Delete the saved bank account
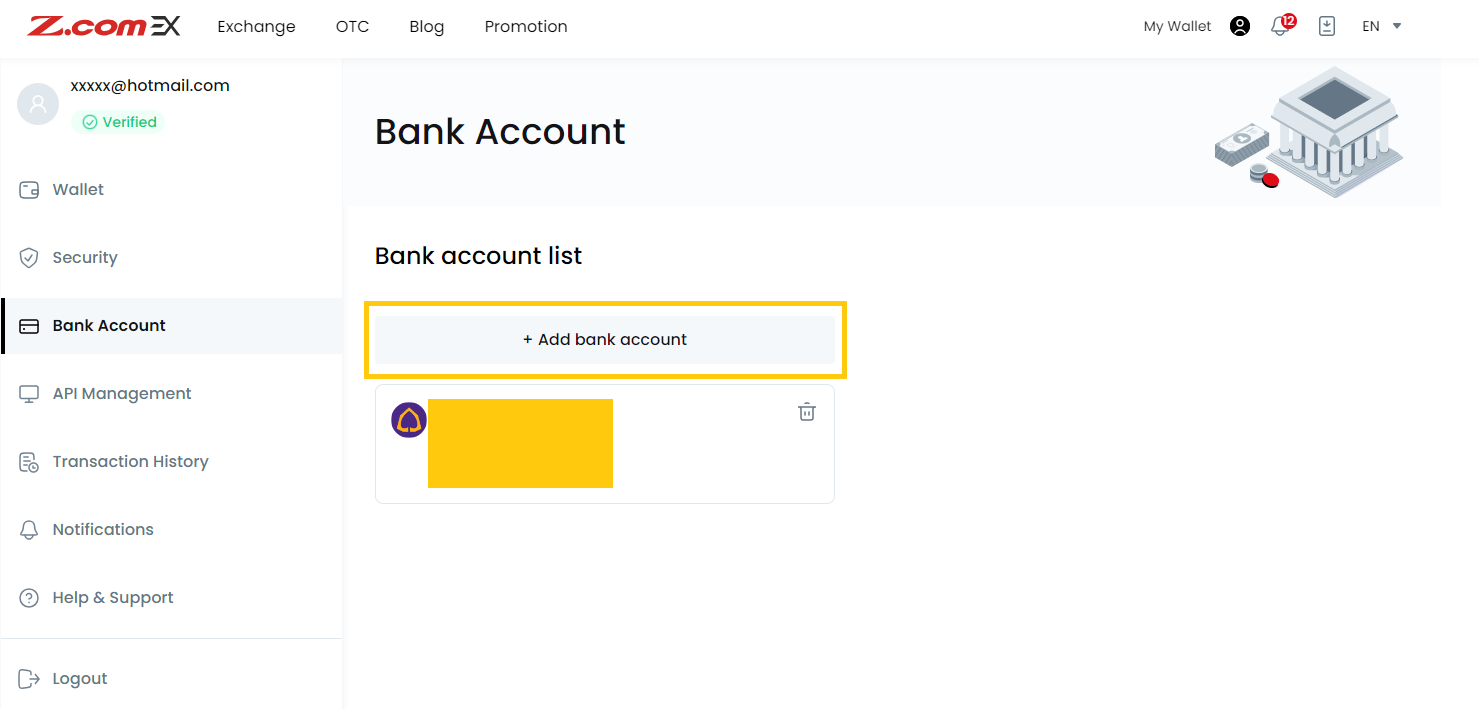Screen dimensions: 1479x709 click(807, 411)
